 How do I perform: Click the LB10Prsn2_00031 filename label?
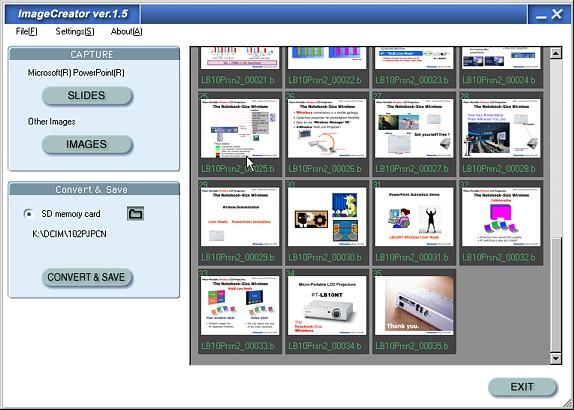[412, 257]
